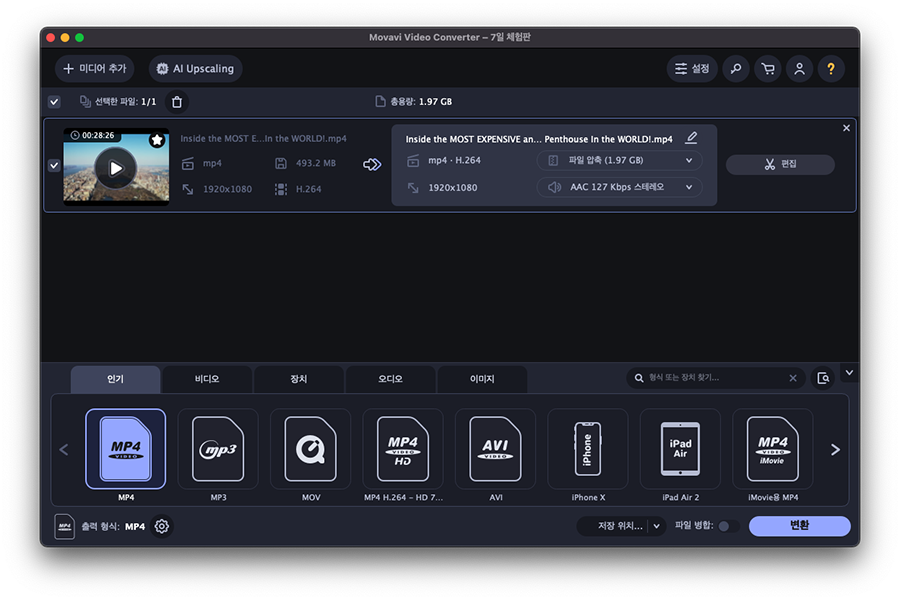Expand the save location dropdown arrow
The height and width of the screenshot is (600, 900).
pyautogui.click(x=657, y=526)
